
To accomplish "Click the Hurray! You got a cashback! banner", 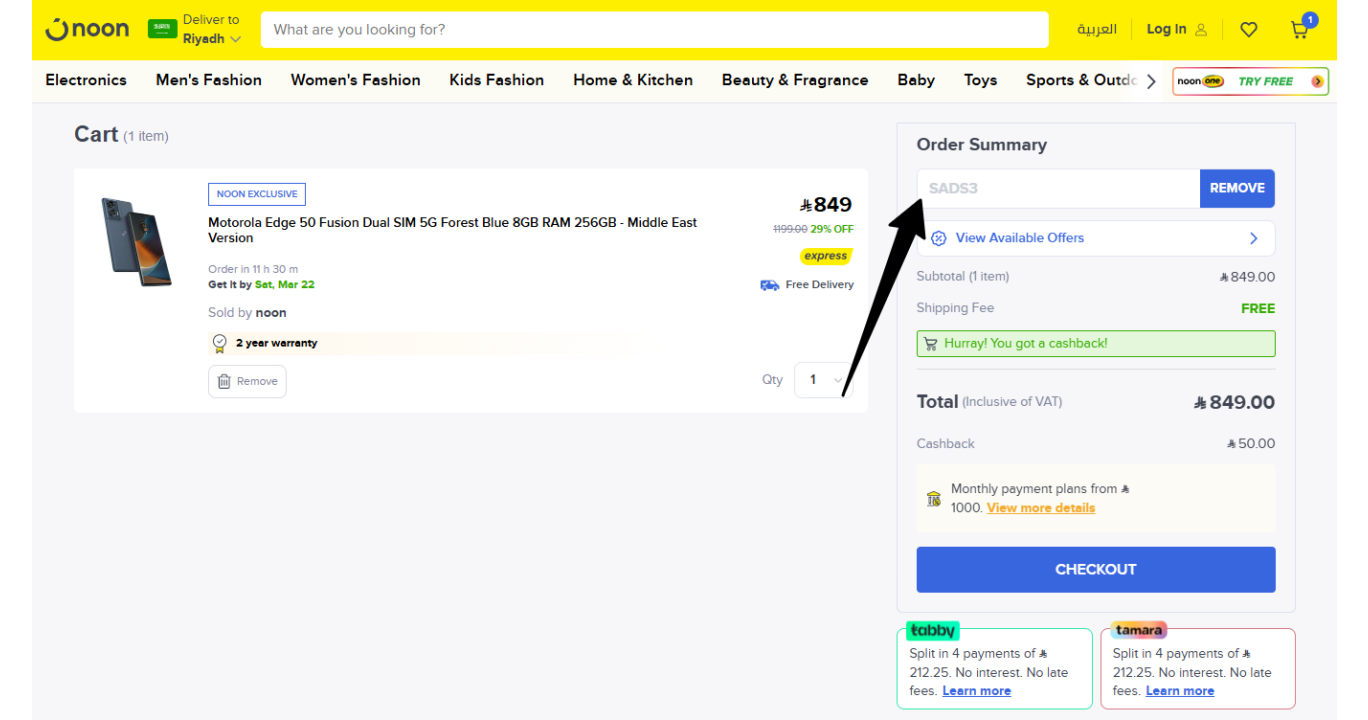I will tap(1096, 343).
